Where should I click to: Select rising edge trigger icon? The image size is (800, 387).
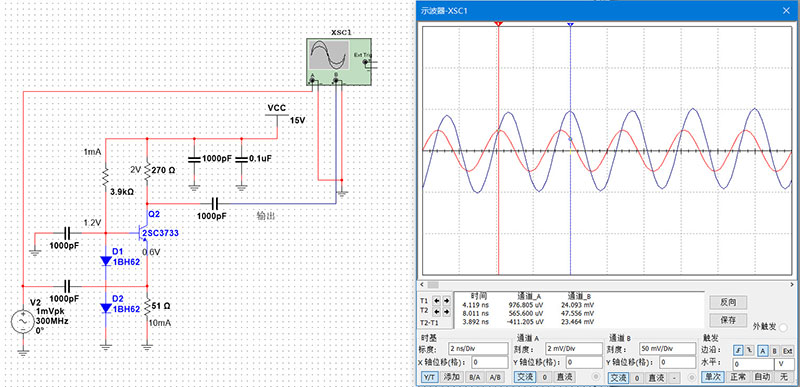738,350
